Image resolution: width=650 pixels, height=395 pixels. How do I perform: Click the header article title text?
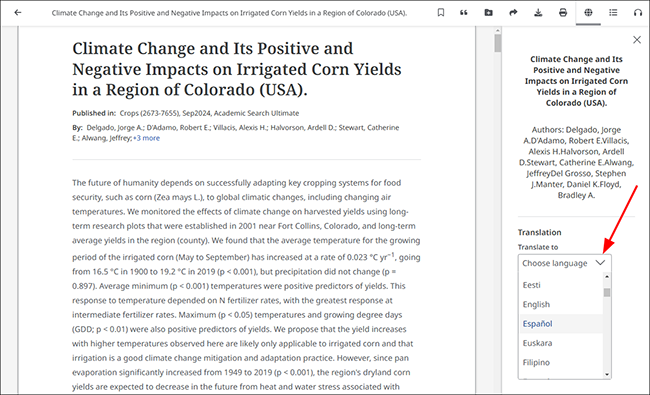(229, 13)
